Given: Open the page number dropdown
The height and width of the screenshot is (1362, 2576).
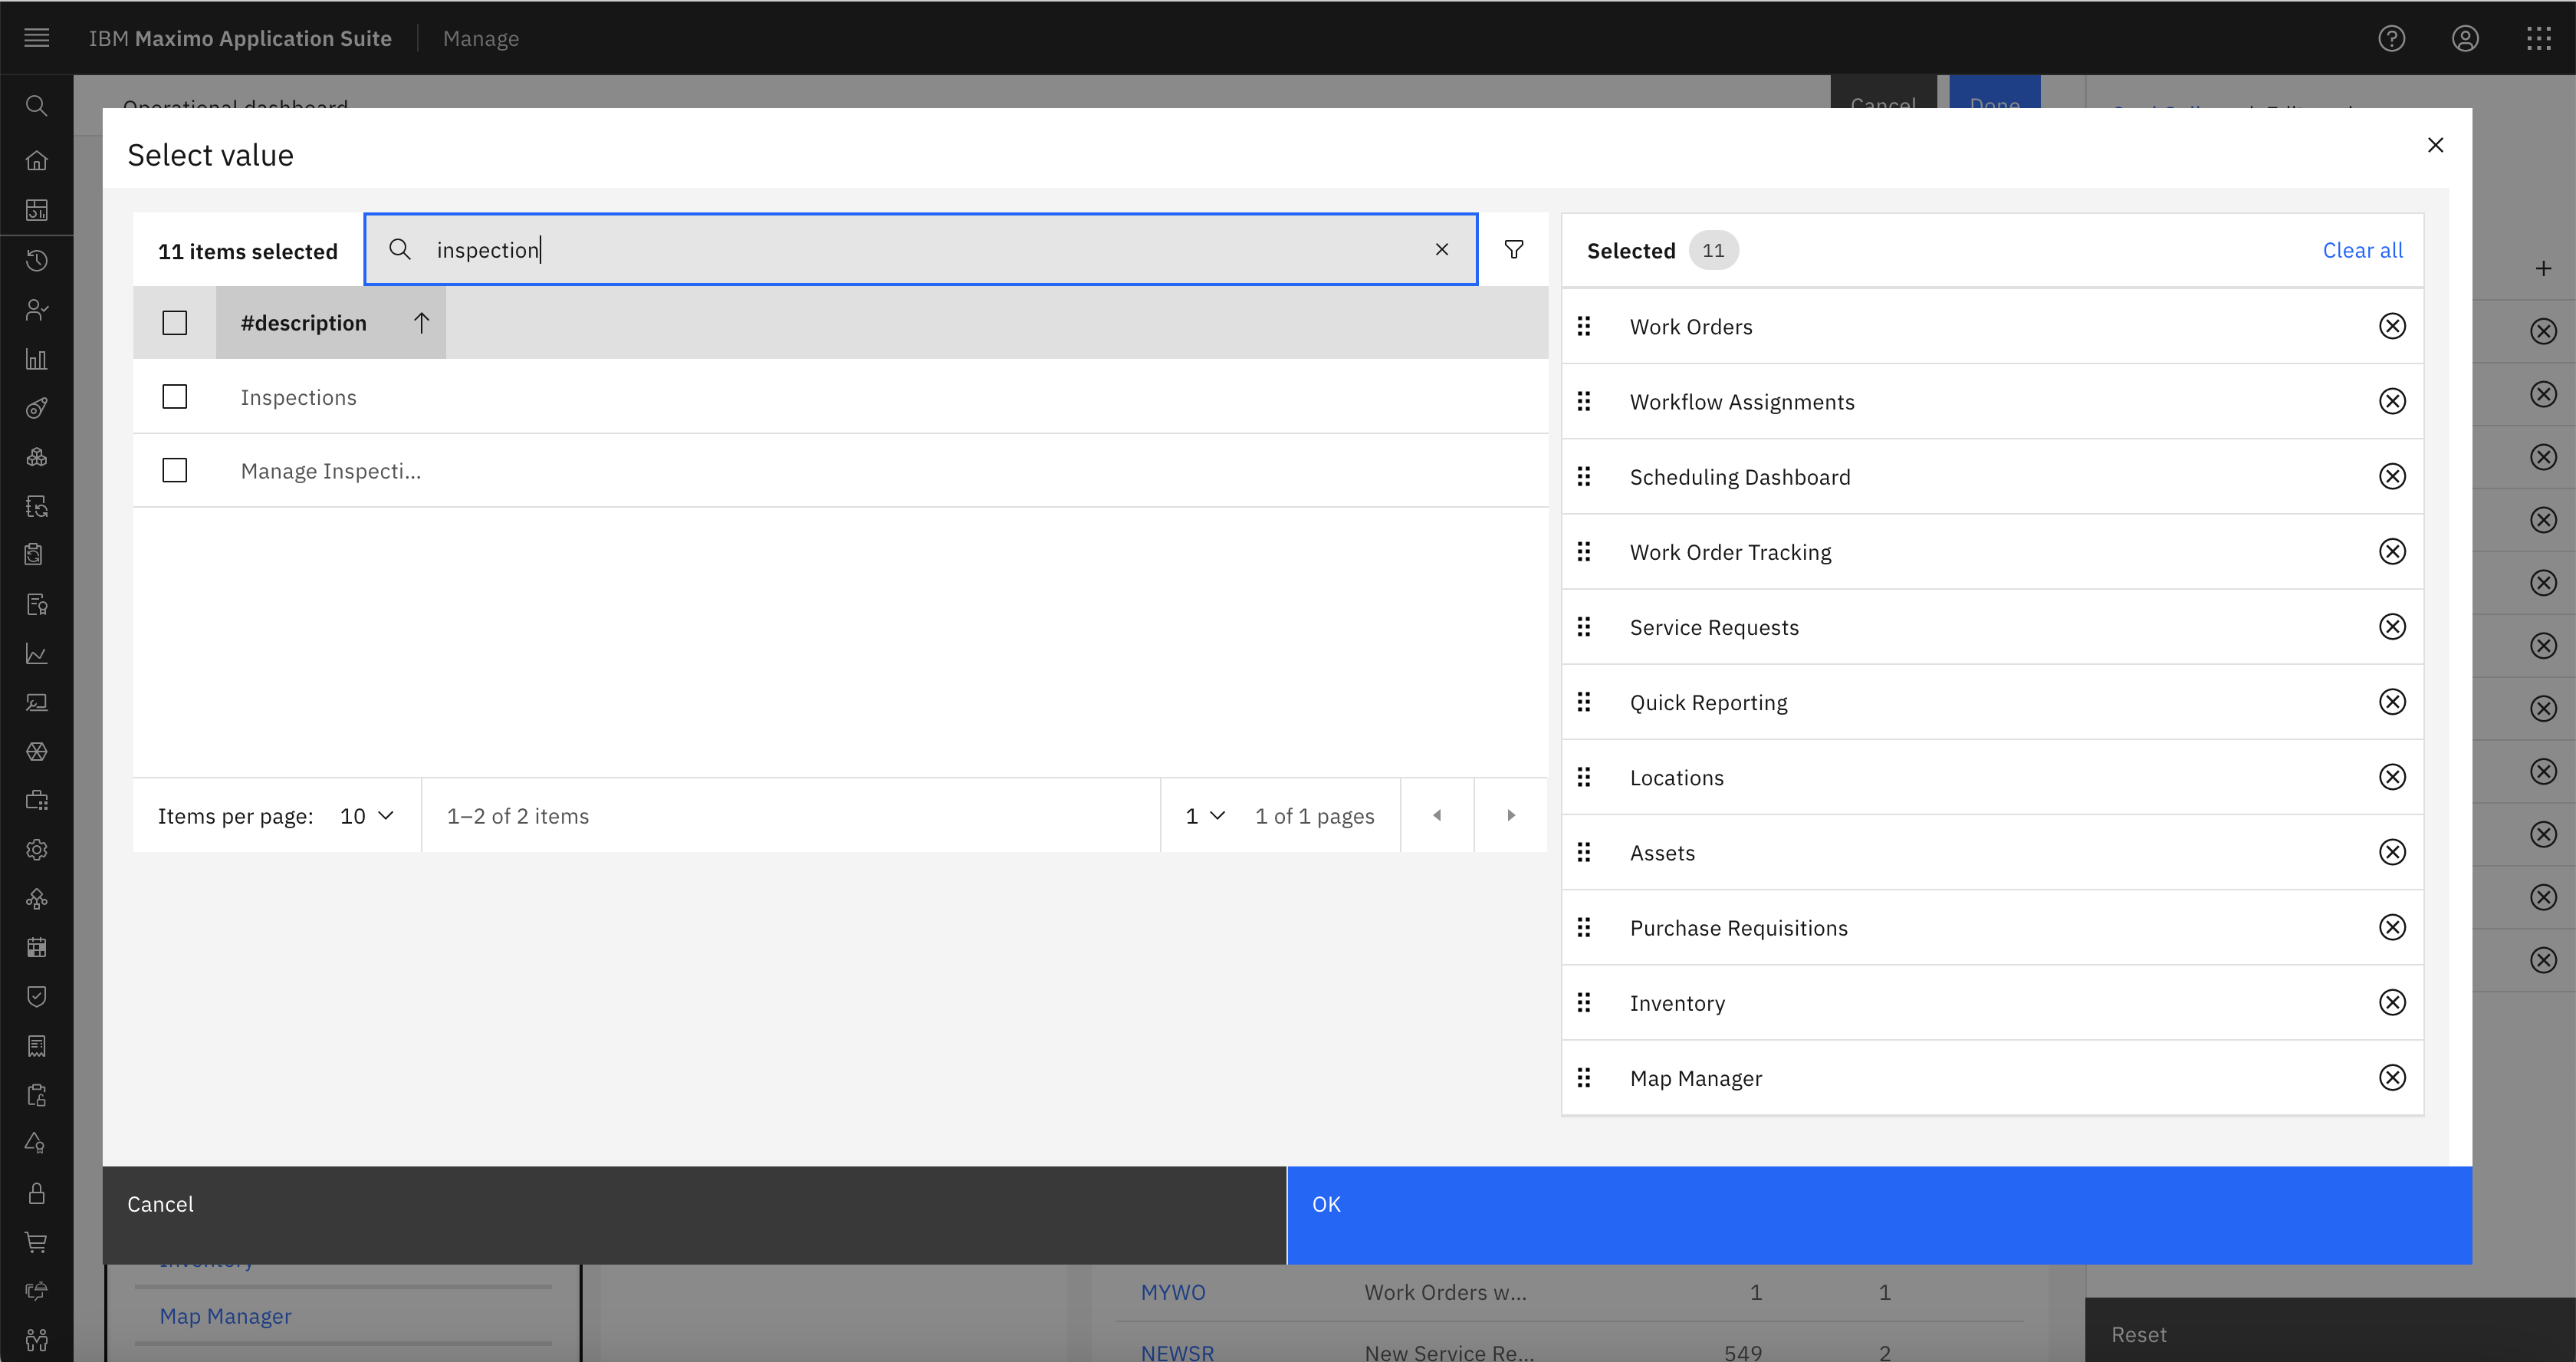Looking at the screenshot, I should pos(1204,815).
